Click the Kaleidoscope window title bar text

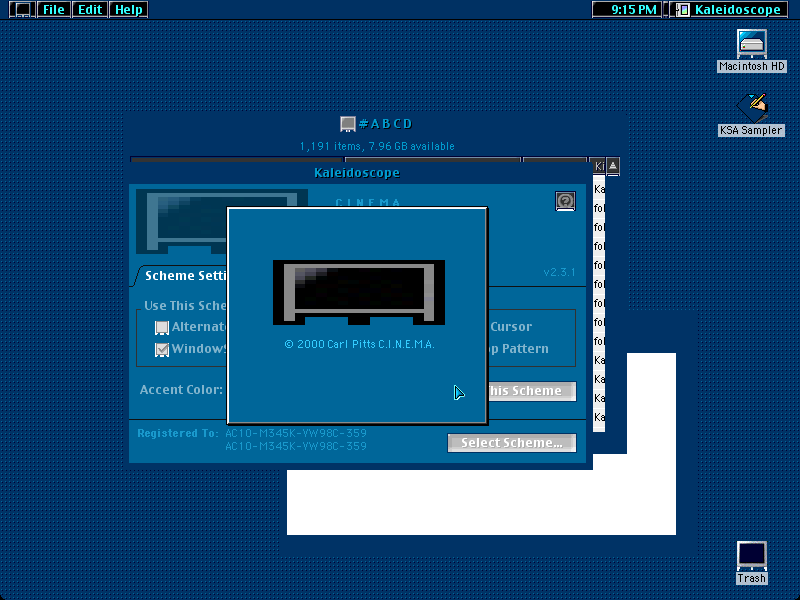[357, 173]
